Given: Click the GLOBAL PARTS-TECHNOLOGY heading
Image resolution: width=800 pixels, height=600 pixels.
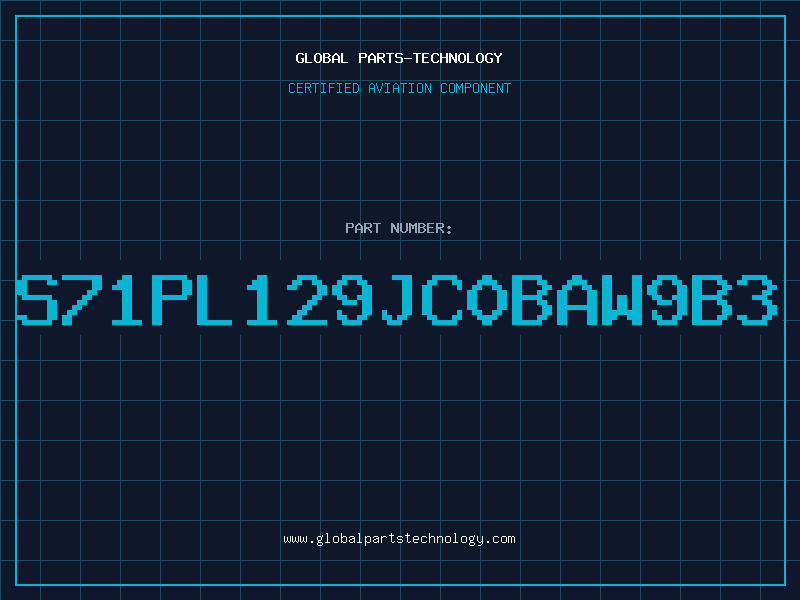Looking at the screenshot, I should tap(399, 58).
